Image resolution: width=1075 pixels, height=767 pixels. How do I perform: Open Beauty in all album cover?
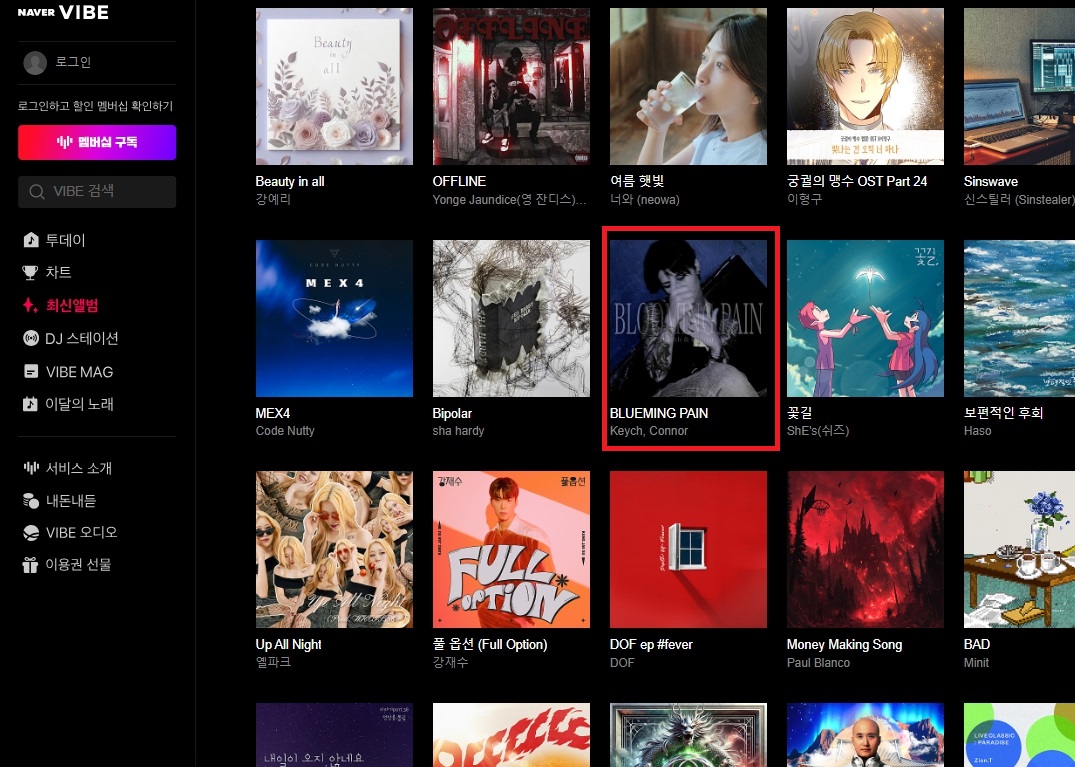335,86
